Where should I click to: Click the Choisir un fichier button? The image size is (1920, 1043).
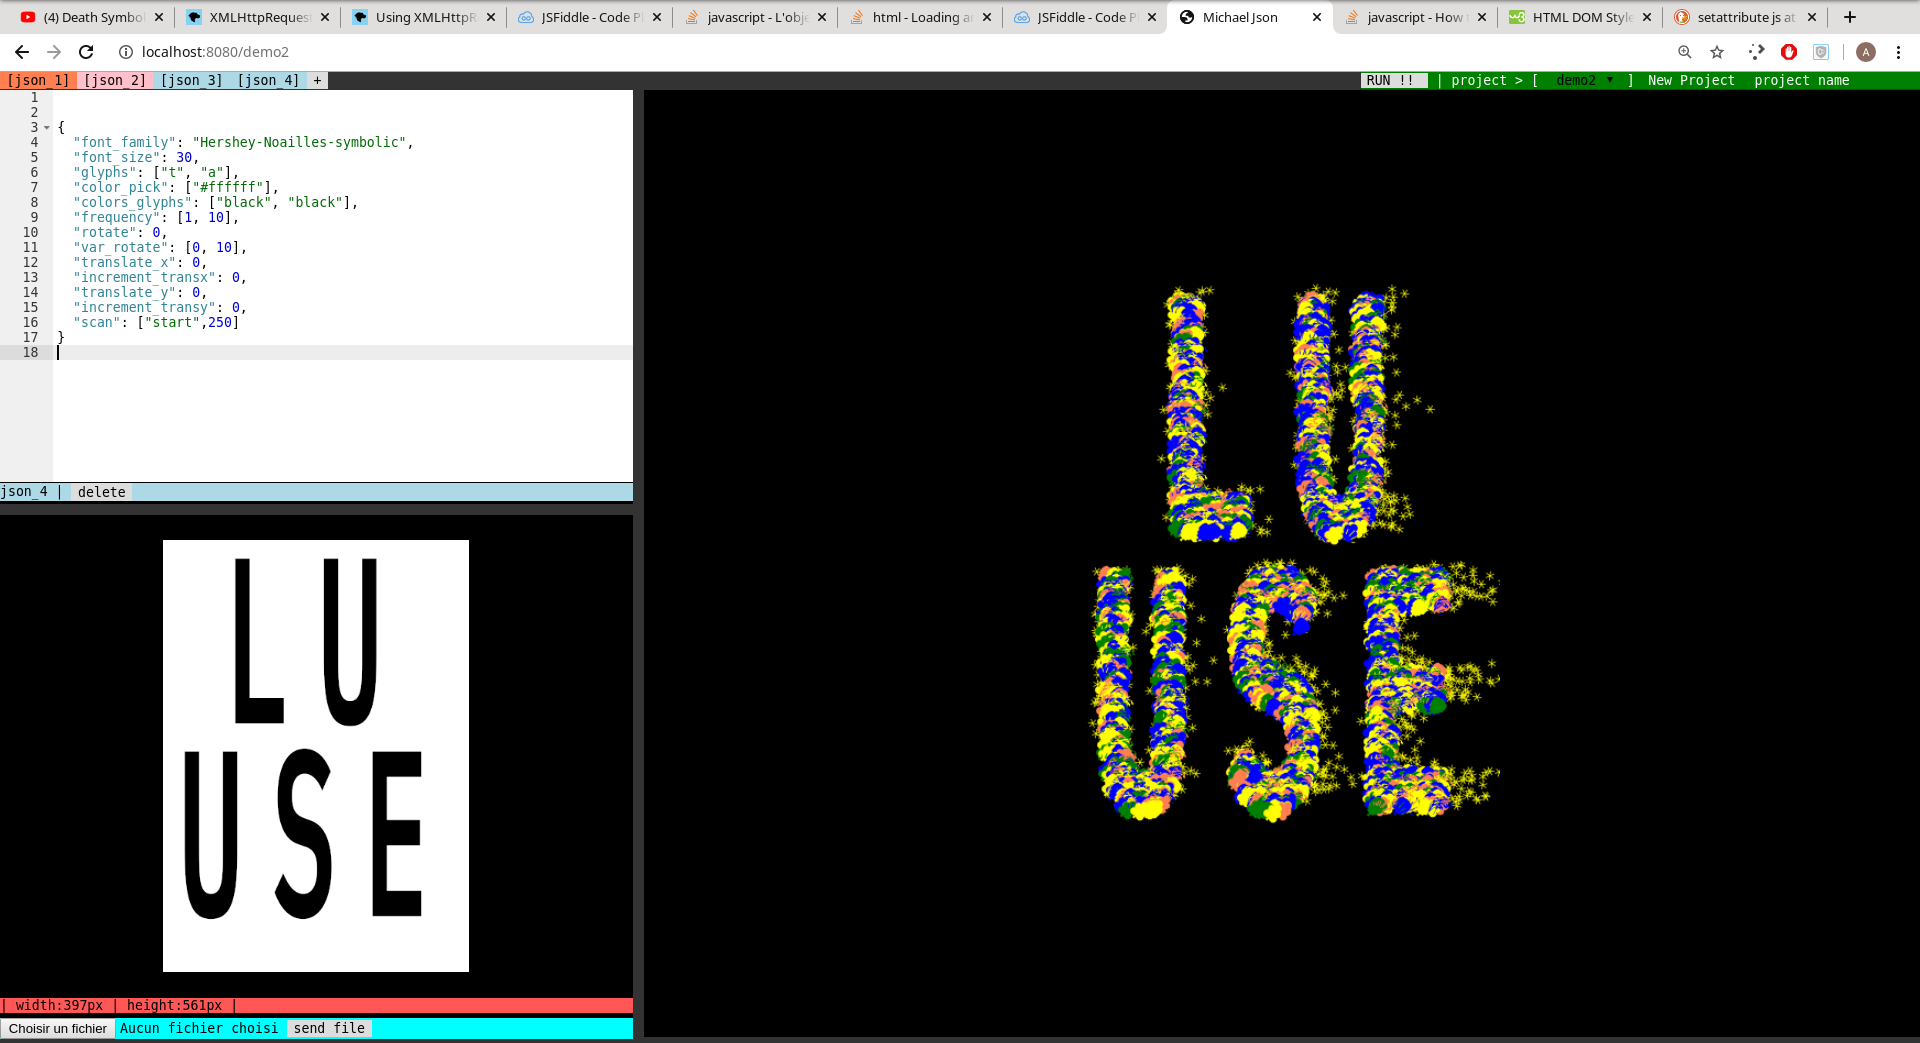tap(58, 1028)
